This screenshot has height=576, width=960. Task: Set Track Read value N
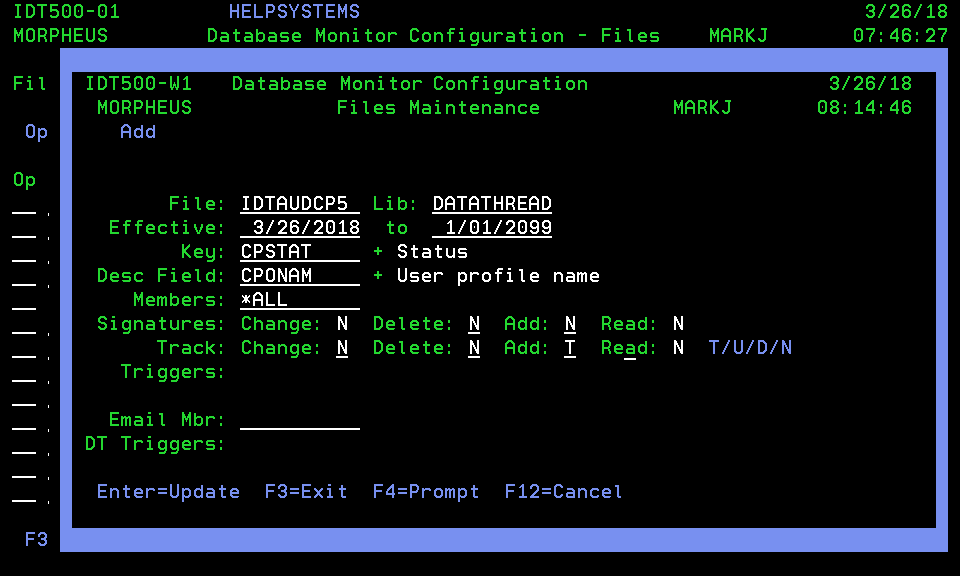pyautogui.click(x=678, y=348)
